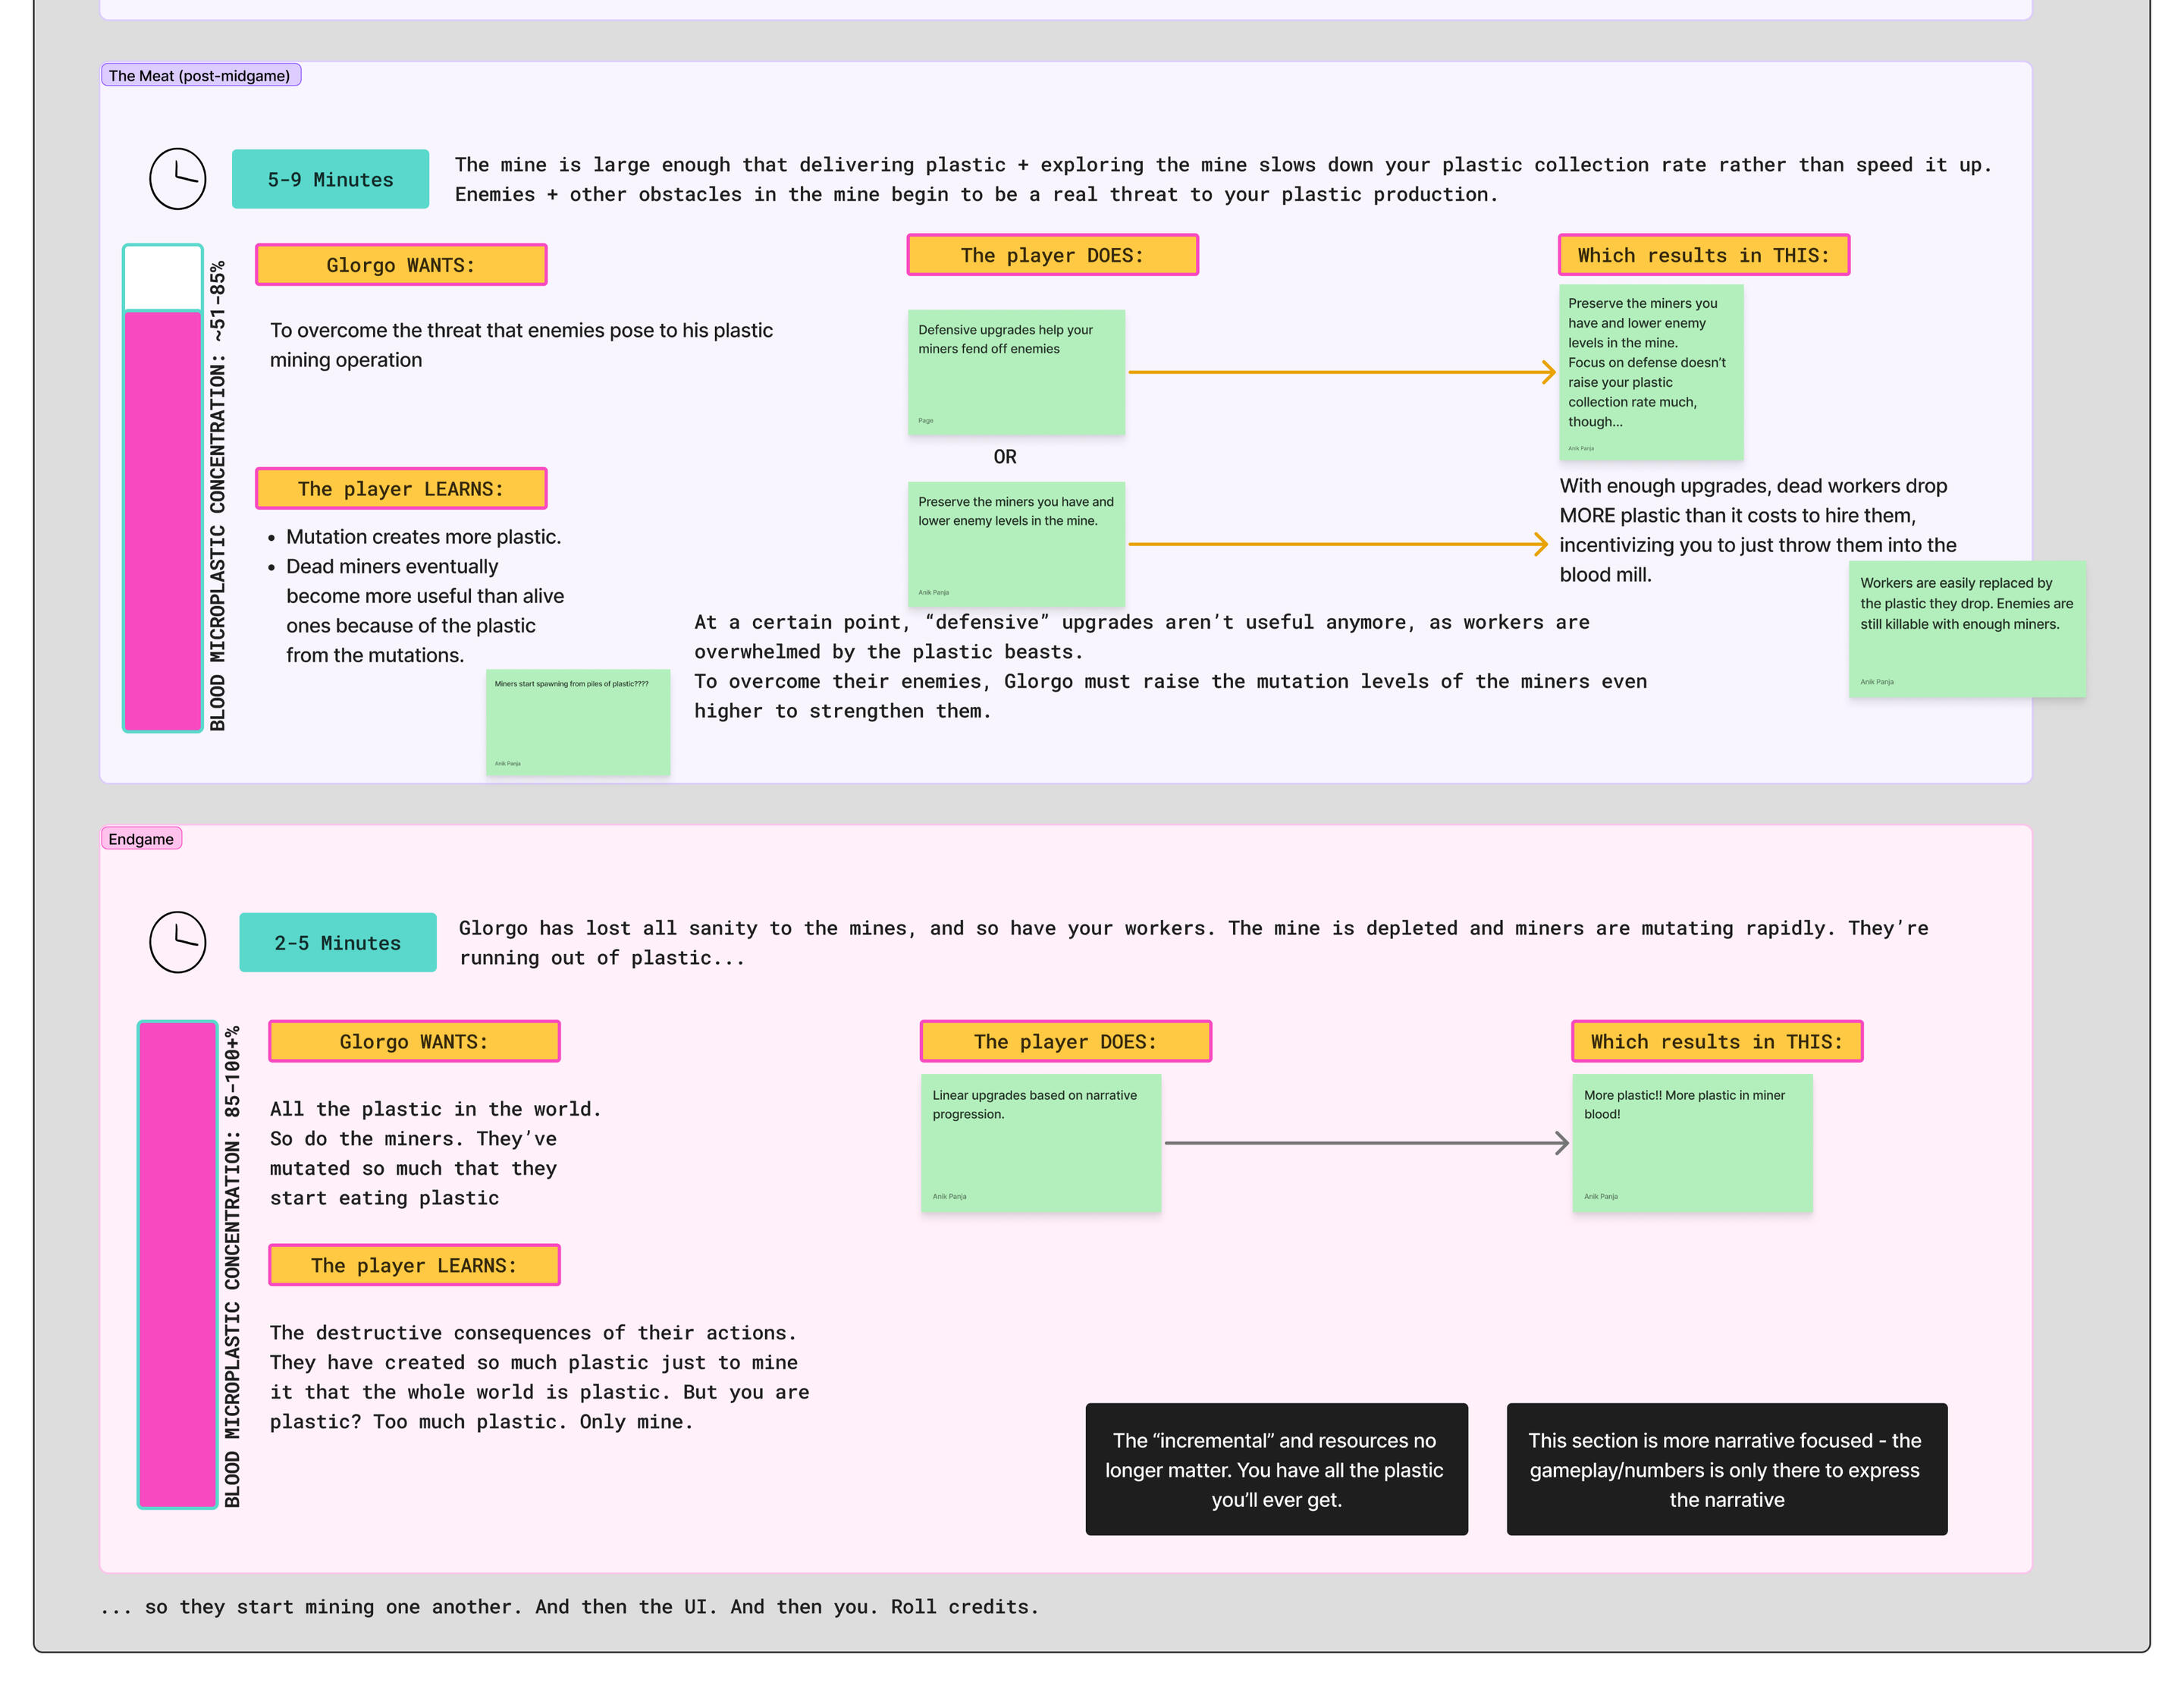Select the black 'This section is more narrative focused' box
Screen dimensions: 2184x1686
tap(1726, 1469)
